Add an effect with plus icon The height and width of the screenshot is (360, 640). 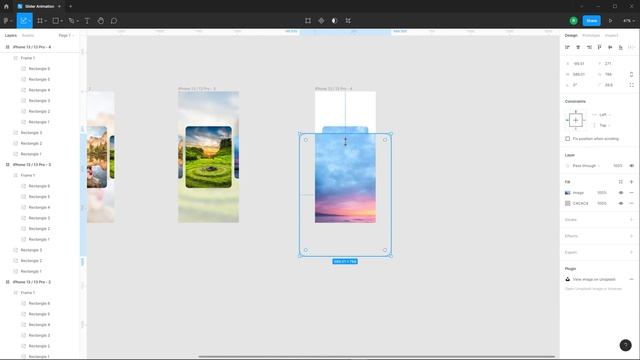tap(631, 236)
